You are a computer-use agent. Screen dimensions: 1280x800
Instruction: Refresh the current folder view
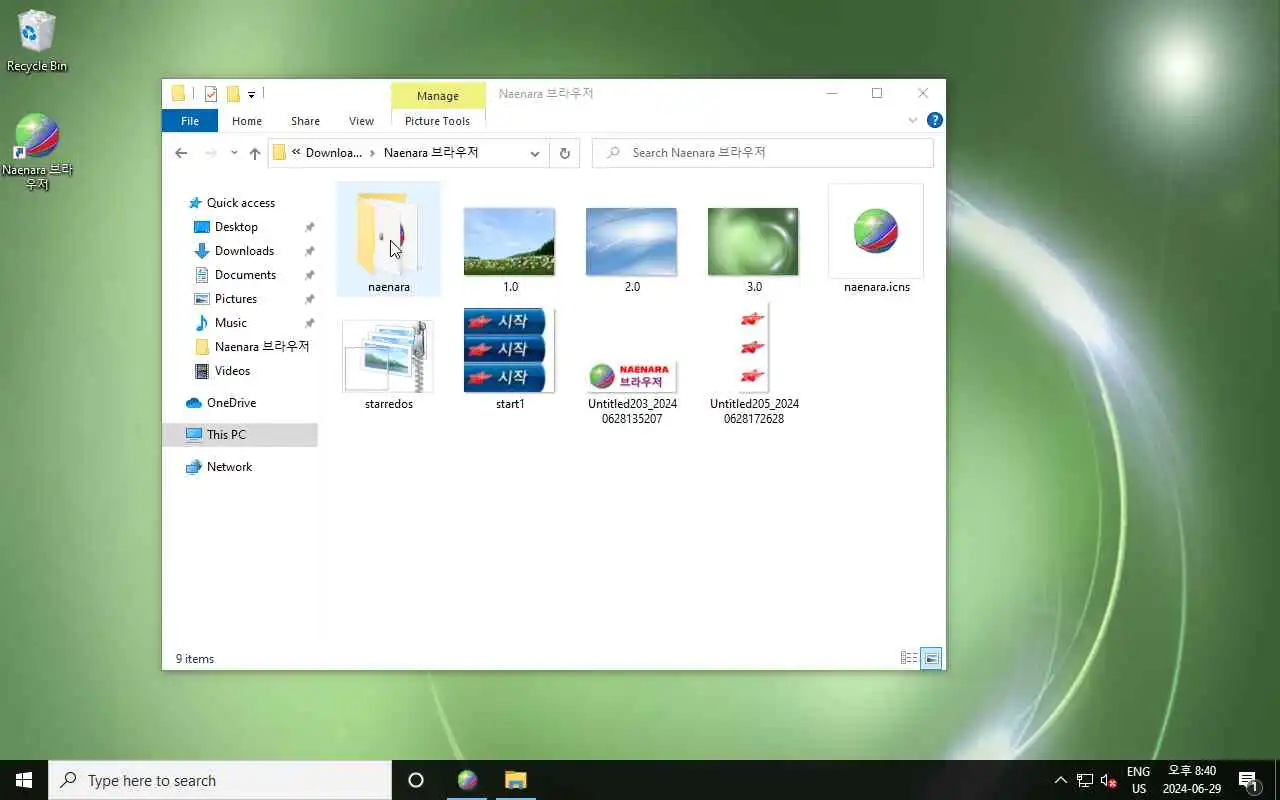565,153
